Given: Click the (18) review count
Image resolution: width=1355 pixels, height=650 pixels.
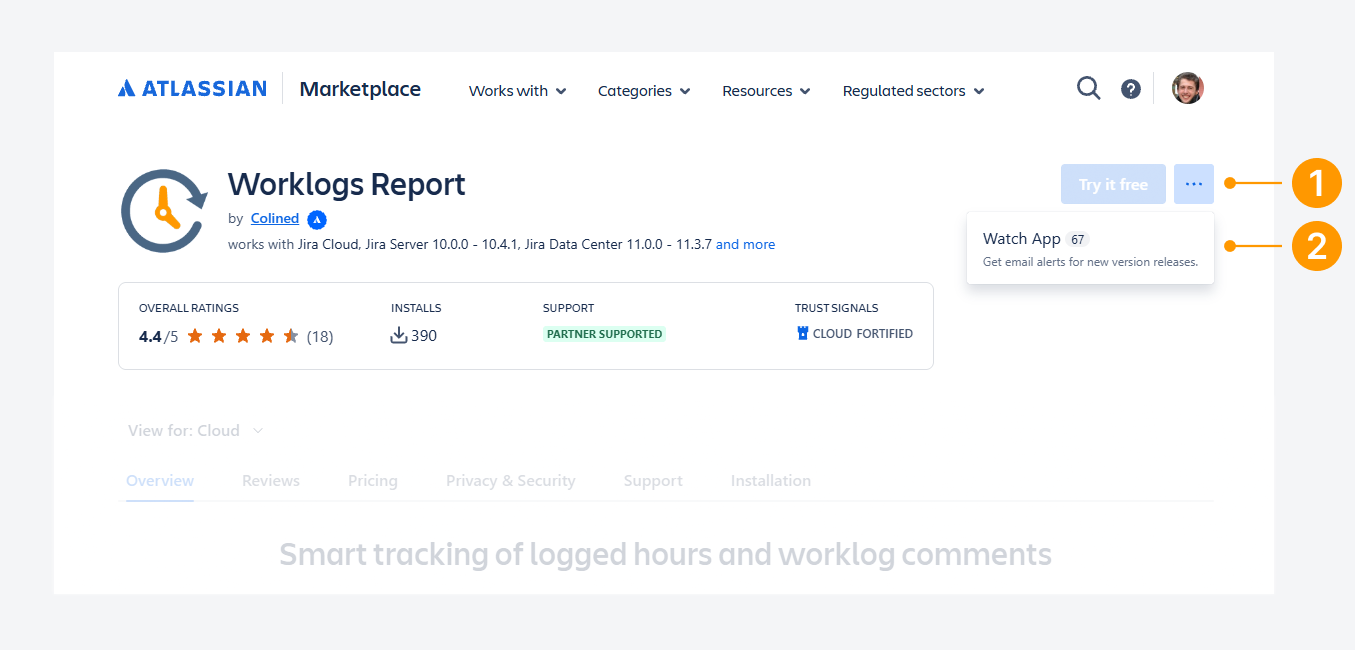Looking at the screenshot, I should (320, 336).
